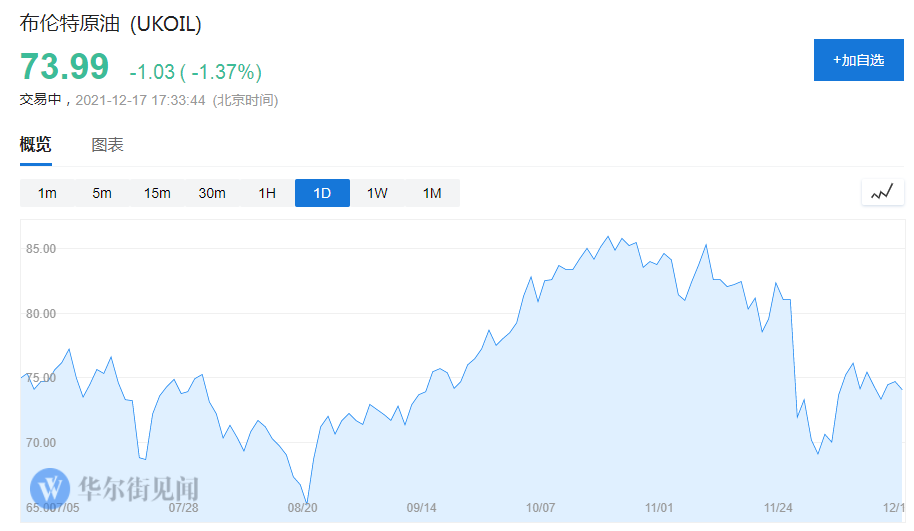Choose the 15m interval
914x531 pixels.
[157, 193]
